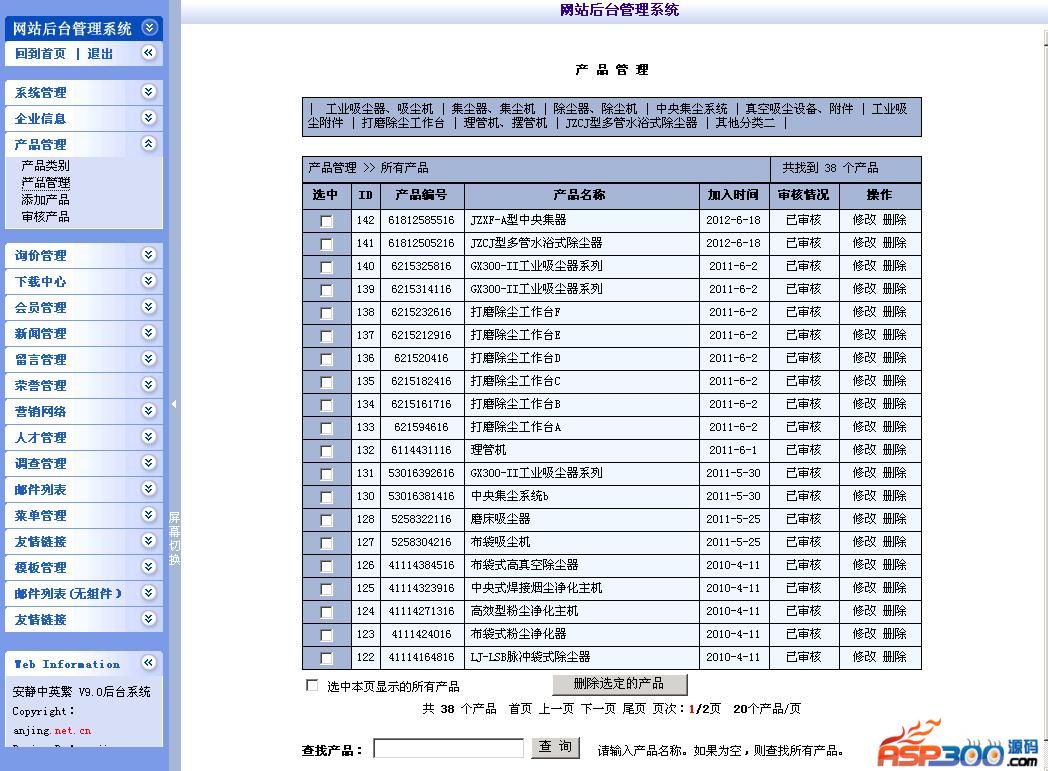
Task: Click 删除 for 磨床吸尘器 row
Action: tap(894, 519)
